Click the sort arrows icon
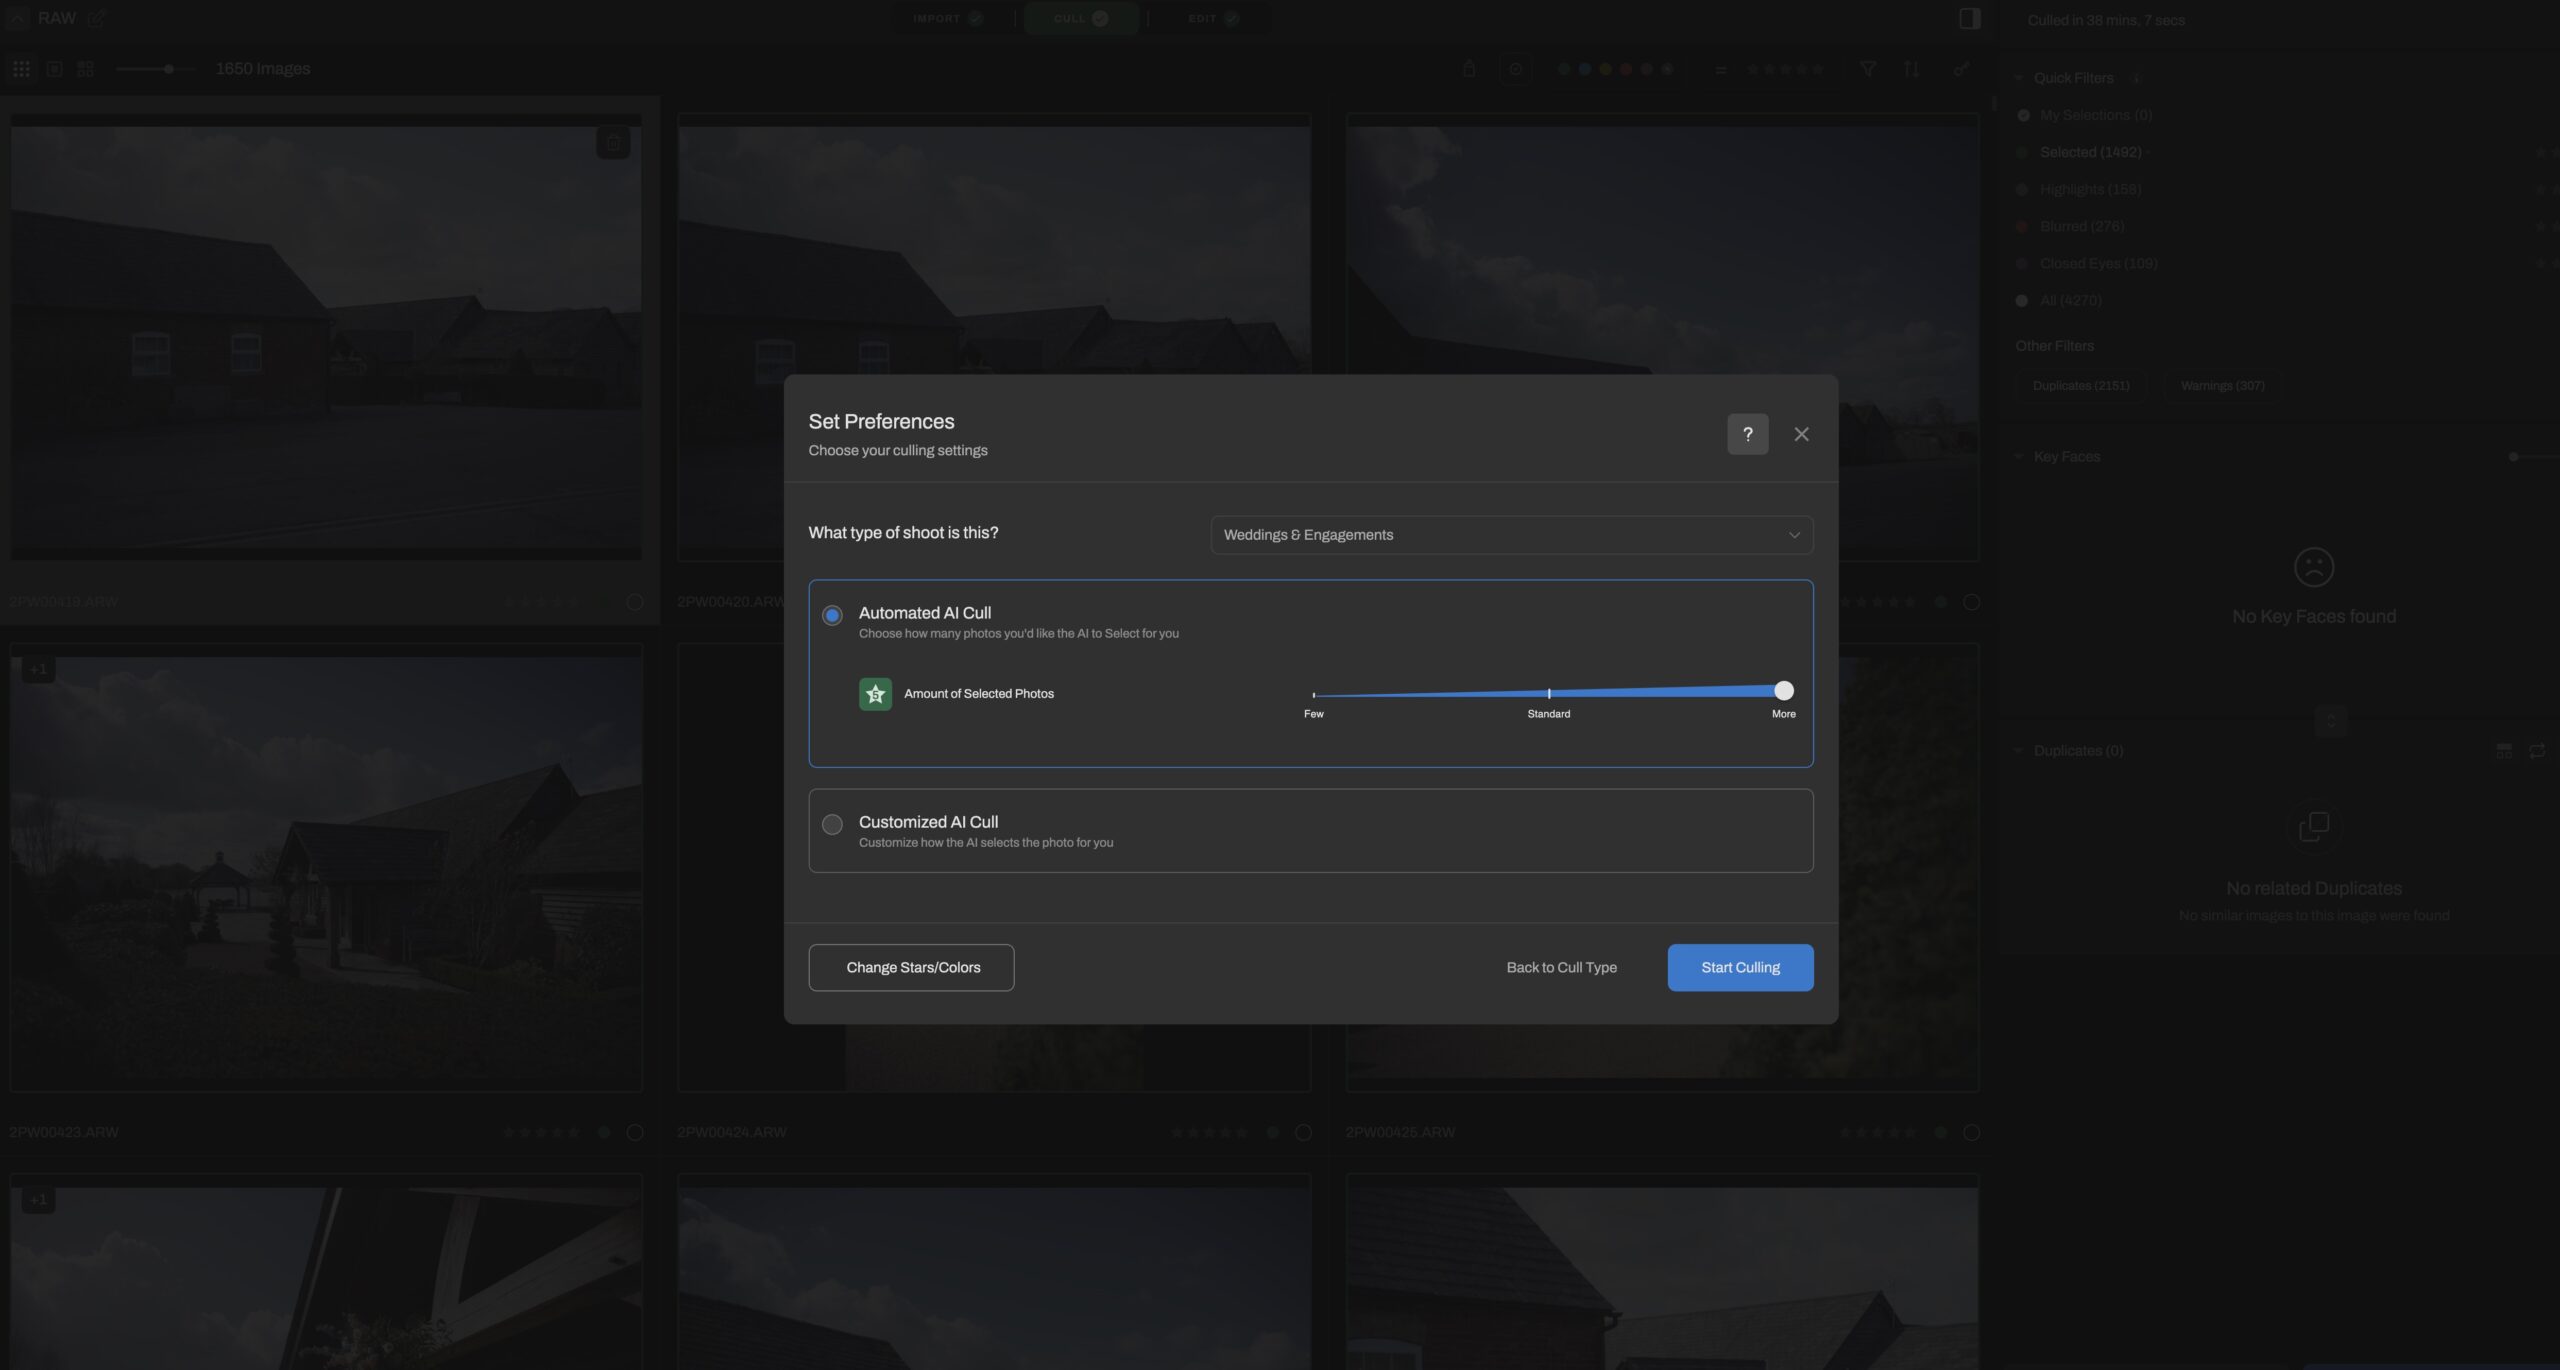The width and height of the screenshot is (2560, 1370). (x=1911, y=69)
